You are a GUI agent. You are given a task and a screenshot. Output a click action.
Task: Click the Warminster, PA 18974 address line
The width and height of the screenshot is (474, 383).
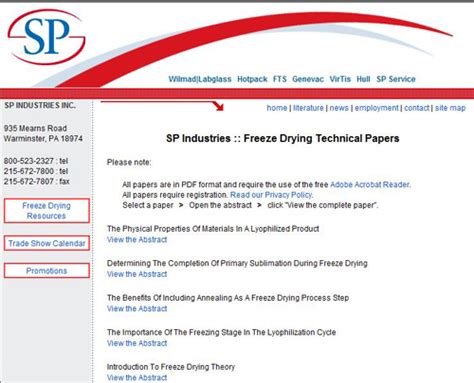point(43,139)
